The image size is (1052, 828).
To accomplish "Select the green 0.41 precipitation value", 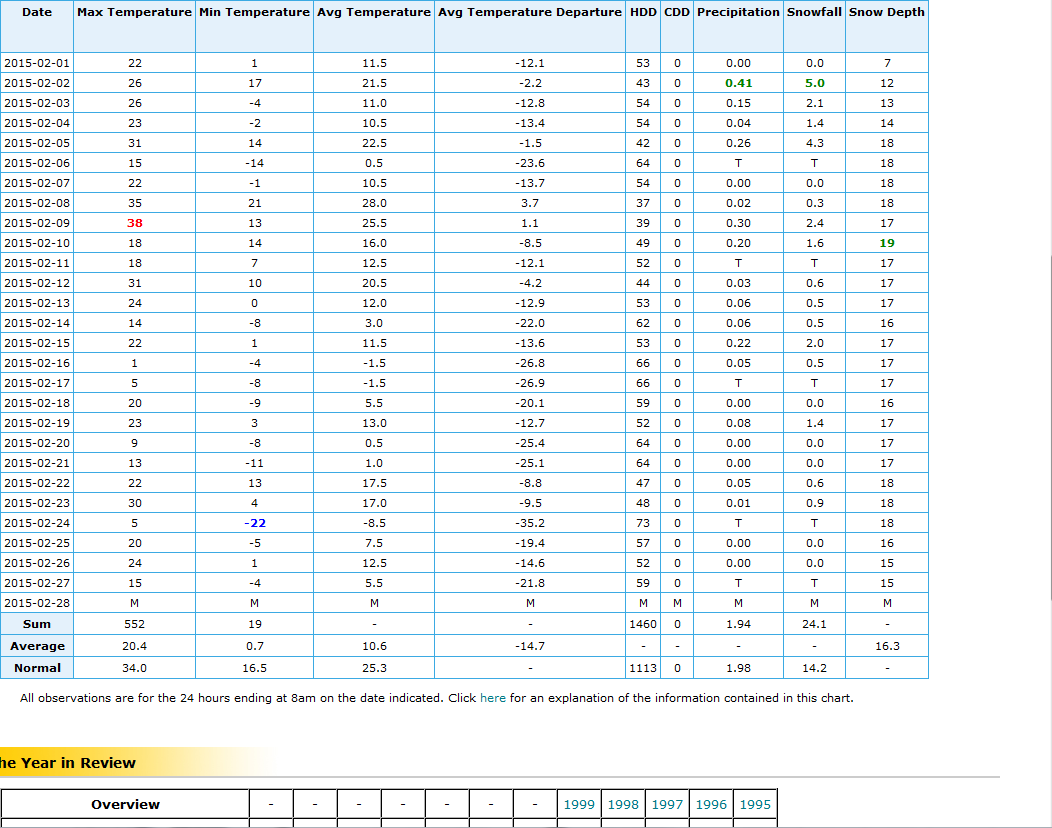I will [738, 83].
